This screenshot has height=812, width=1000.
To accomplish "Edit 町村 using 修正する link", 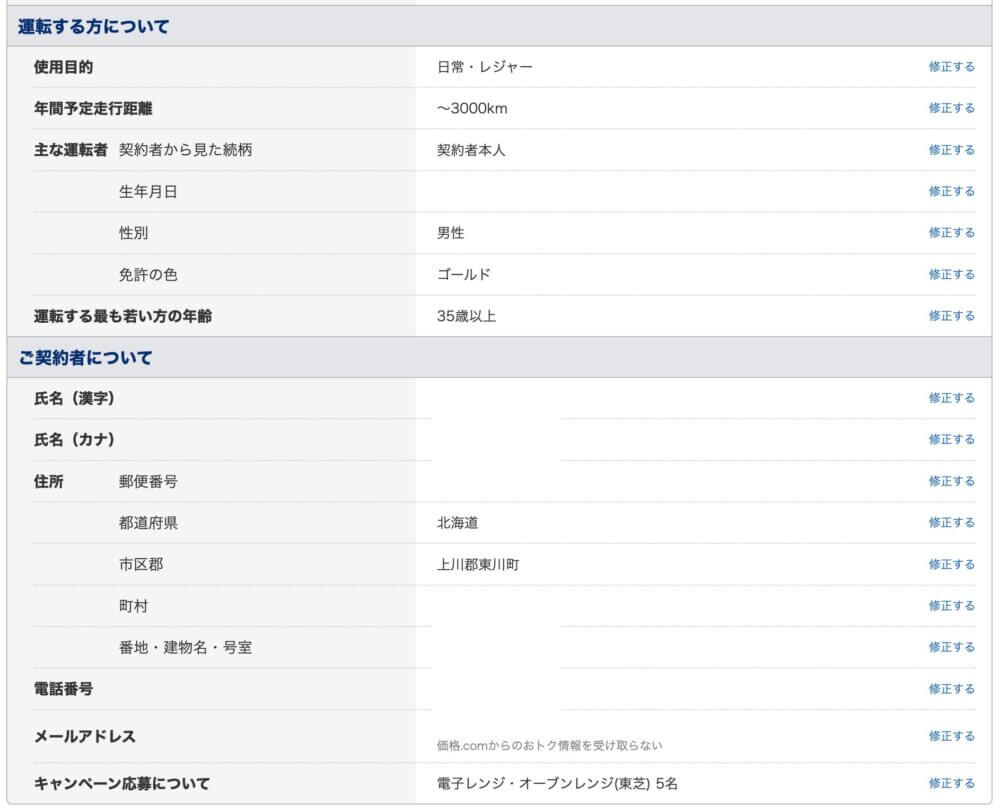I will click(x=951, y=606).
